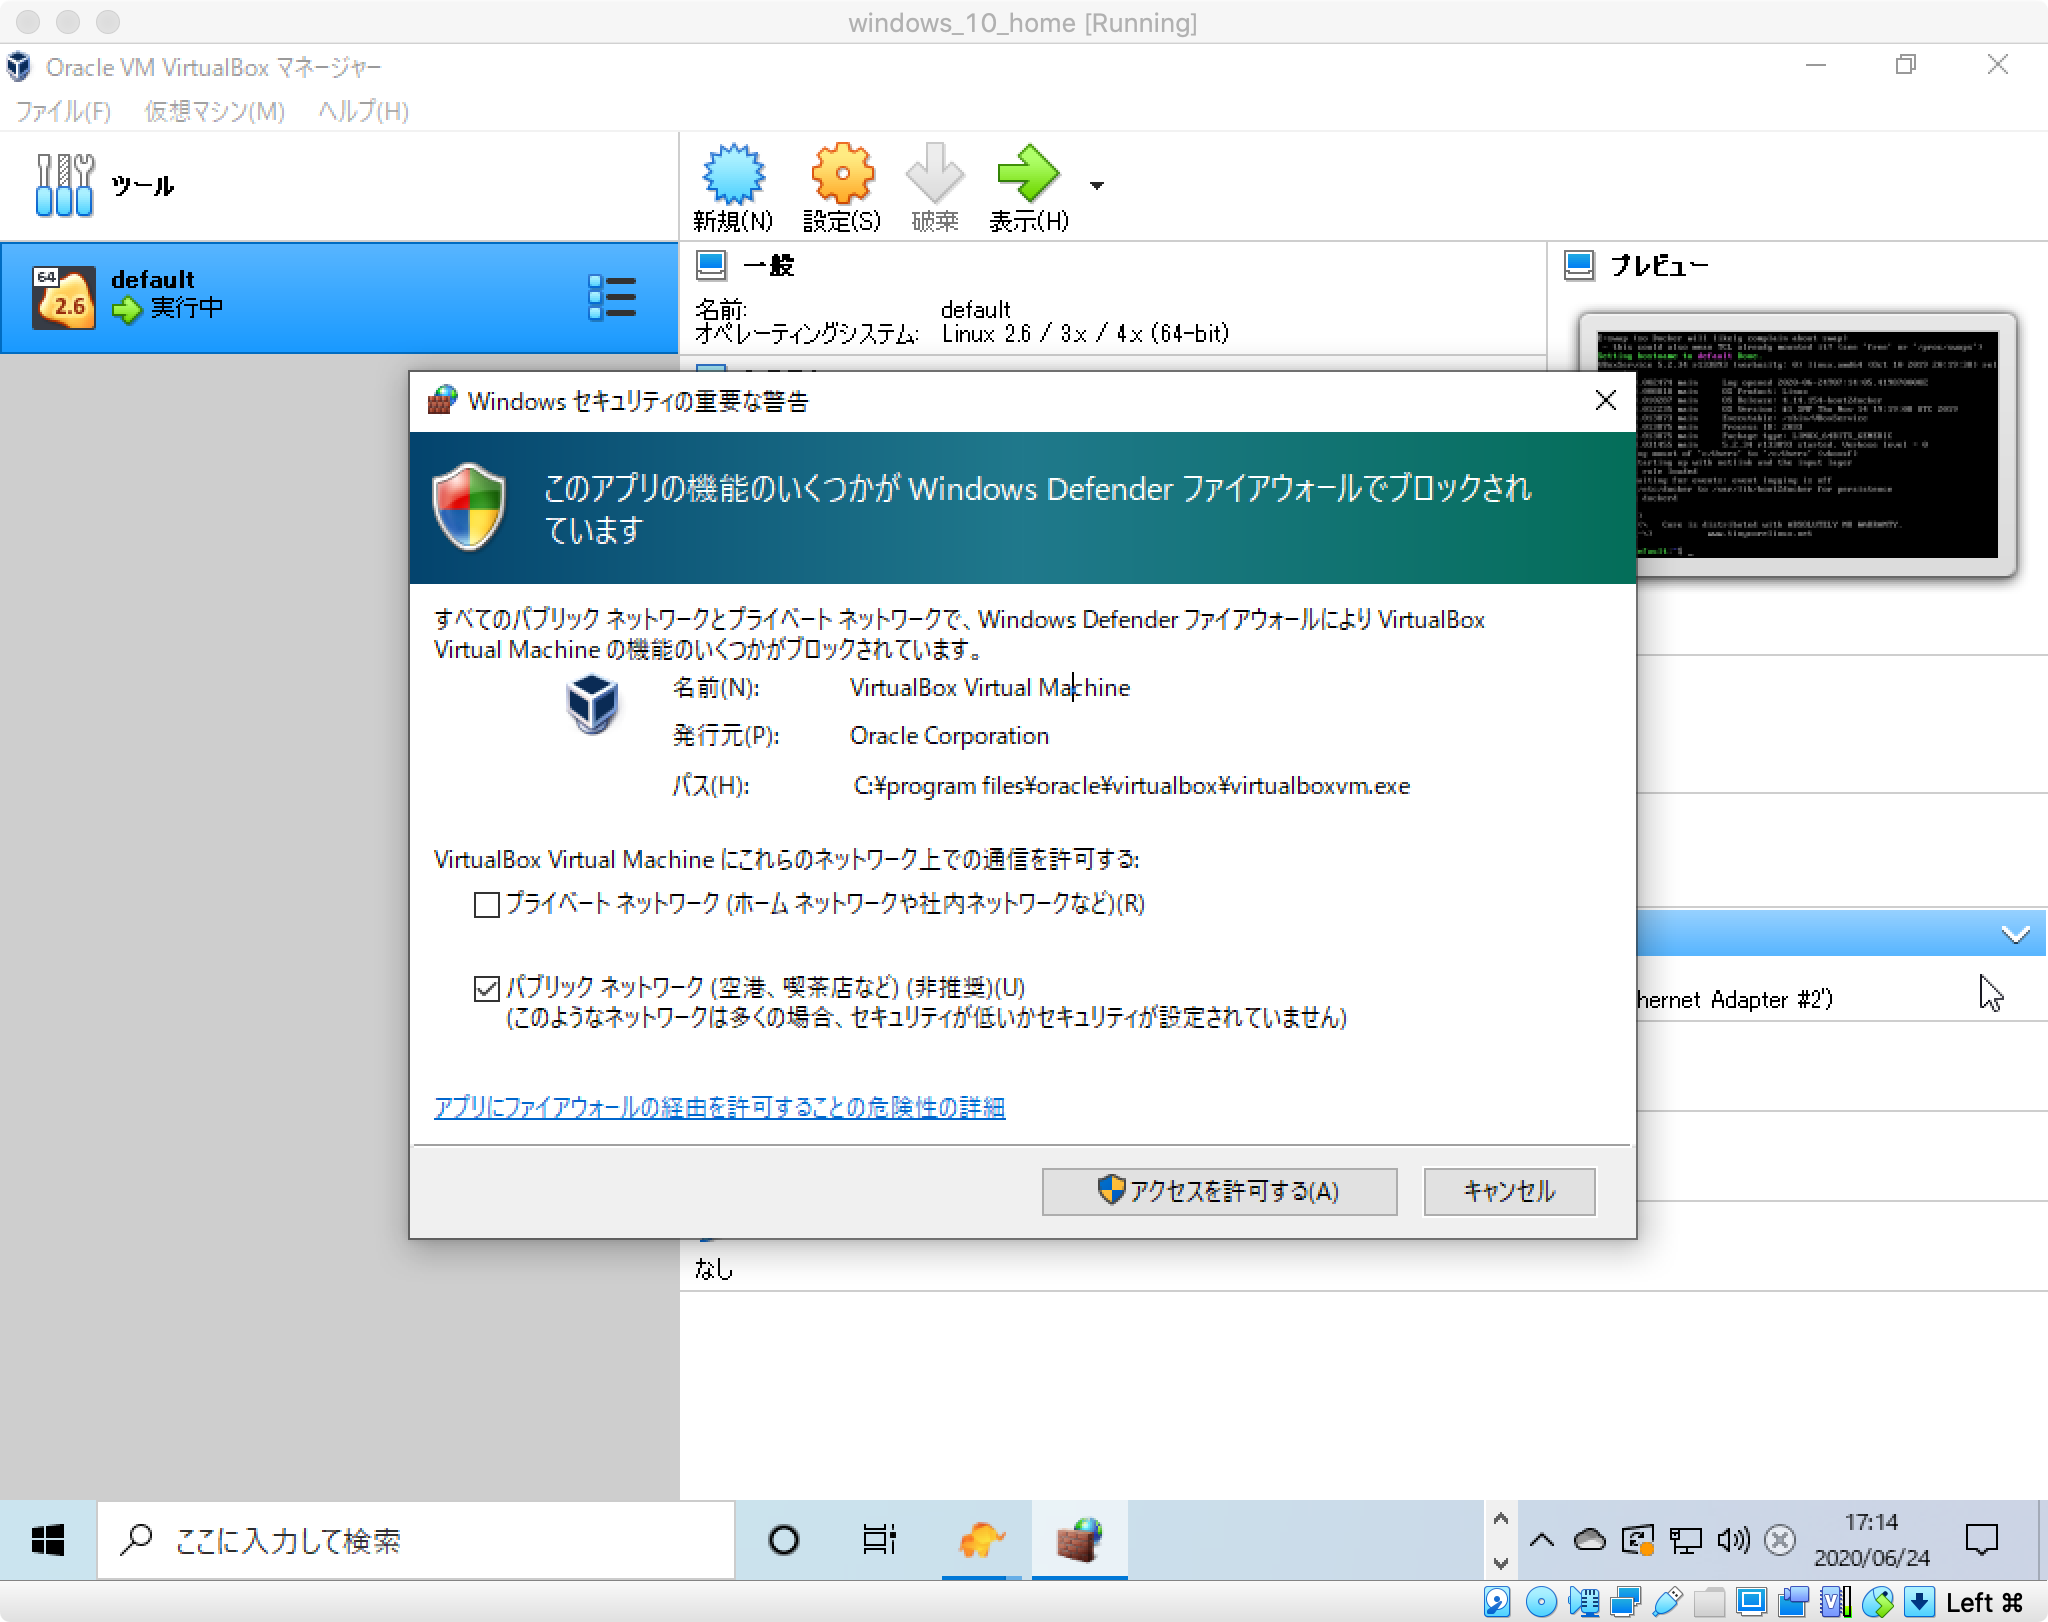Viewport: 2048px width, 1622px height.
Task: Enable the private network checkbox
Action: [487, 905]
